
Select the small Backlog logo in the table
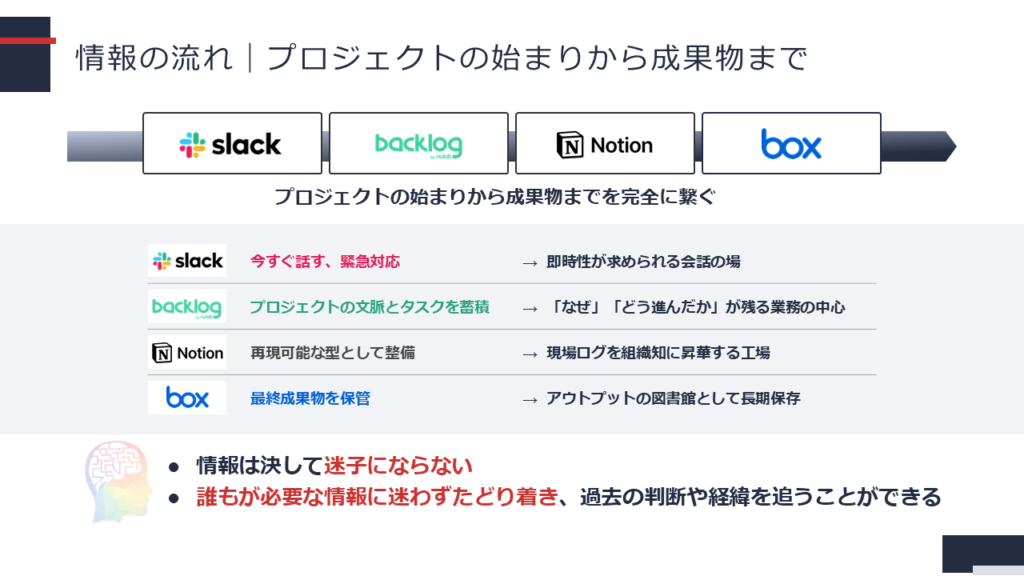187,306
